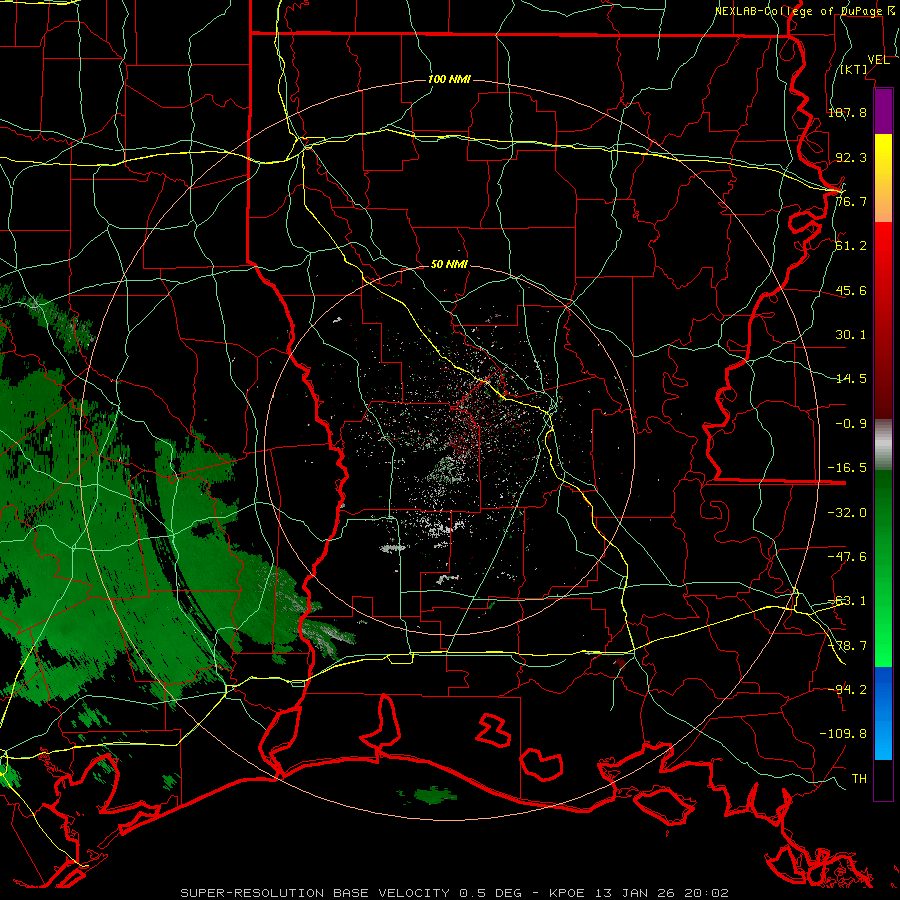Click the -78.7 velocity scale value
Viewport: 900px width, 900px height.
(x=847, y=646)
